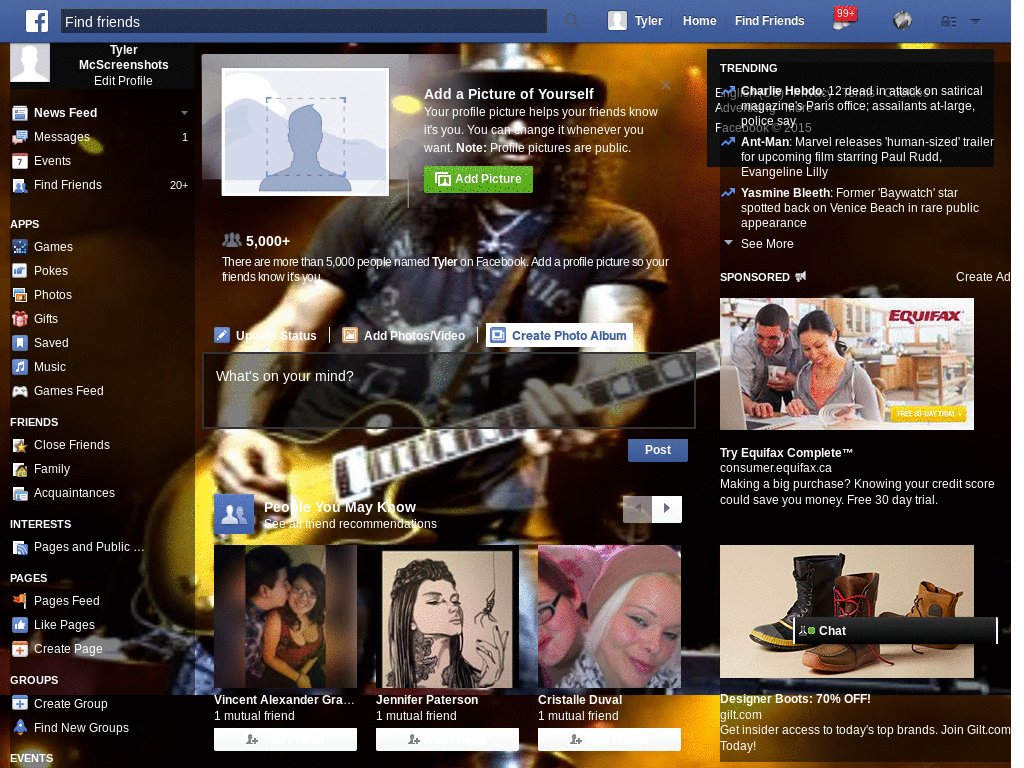Open the Chat bar
Image resolution: width=1024 pixels, height=768 pixels.
click(x=895, y=631)
